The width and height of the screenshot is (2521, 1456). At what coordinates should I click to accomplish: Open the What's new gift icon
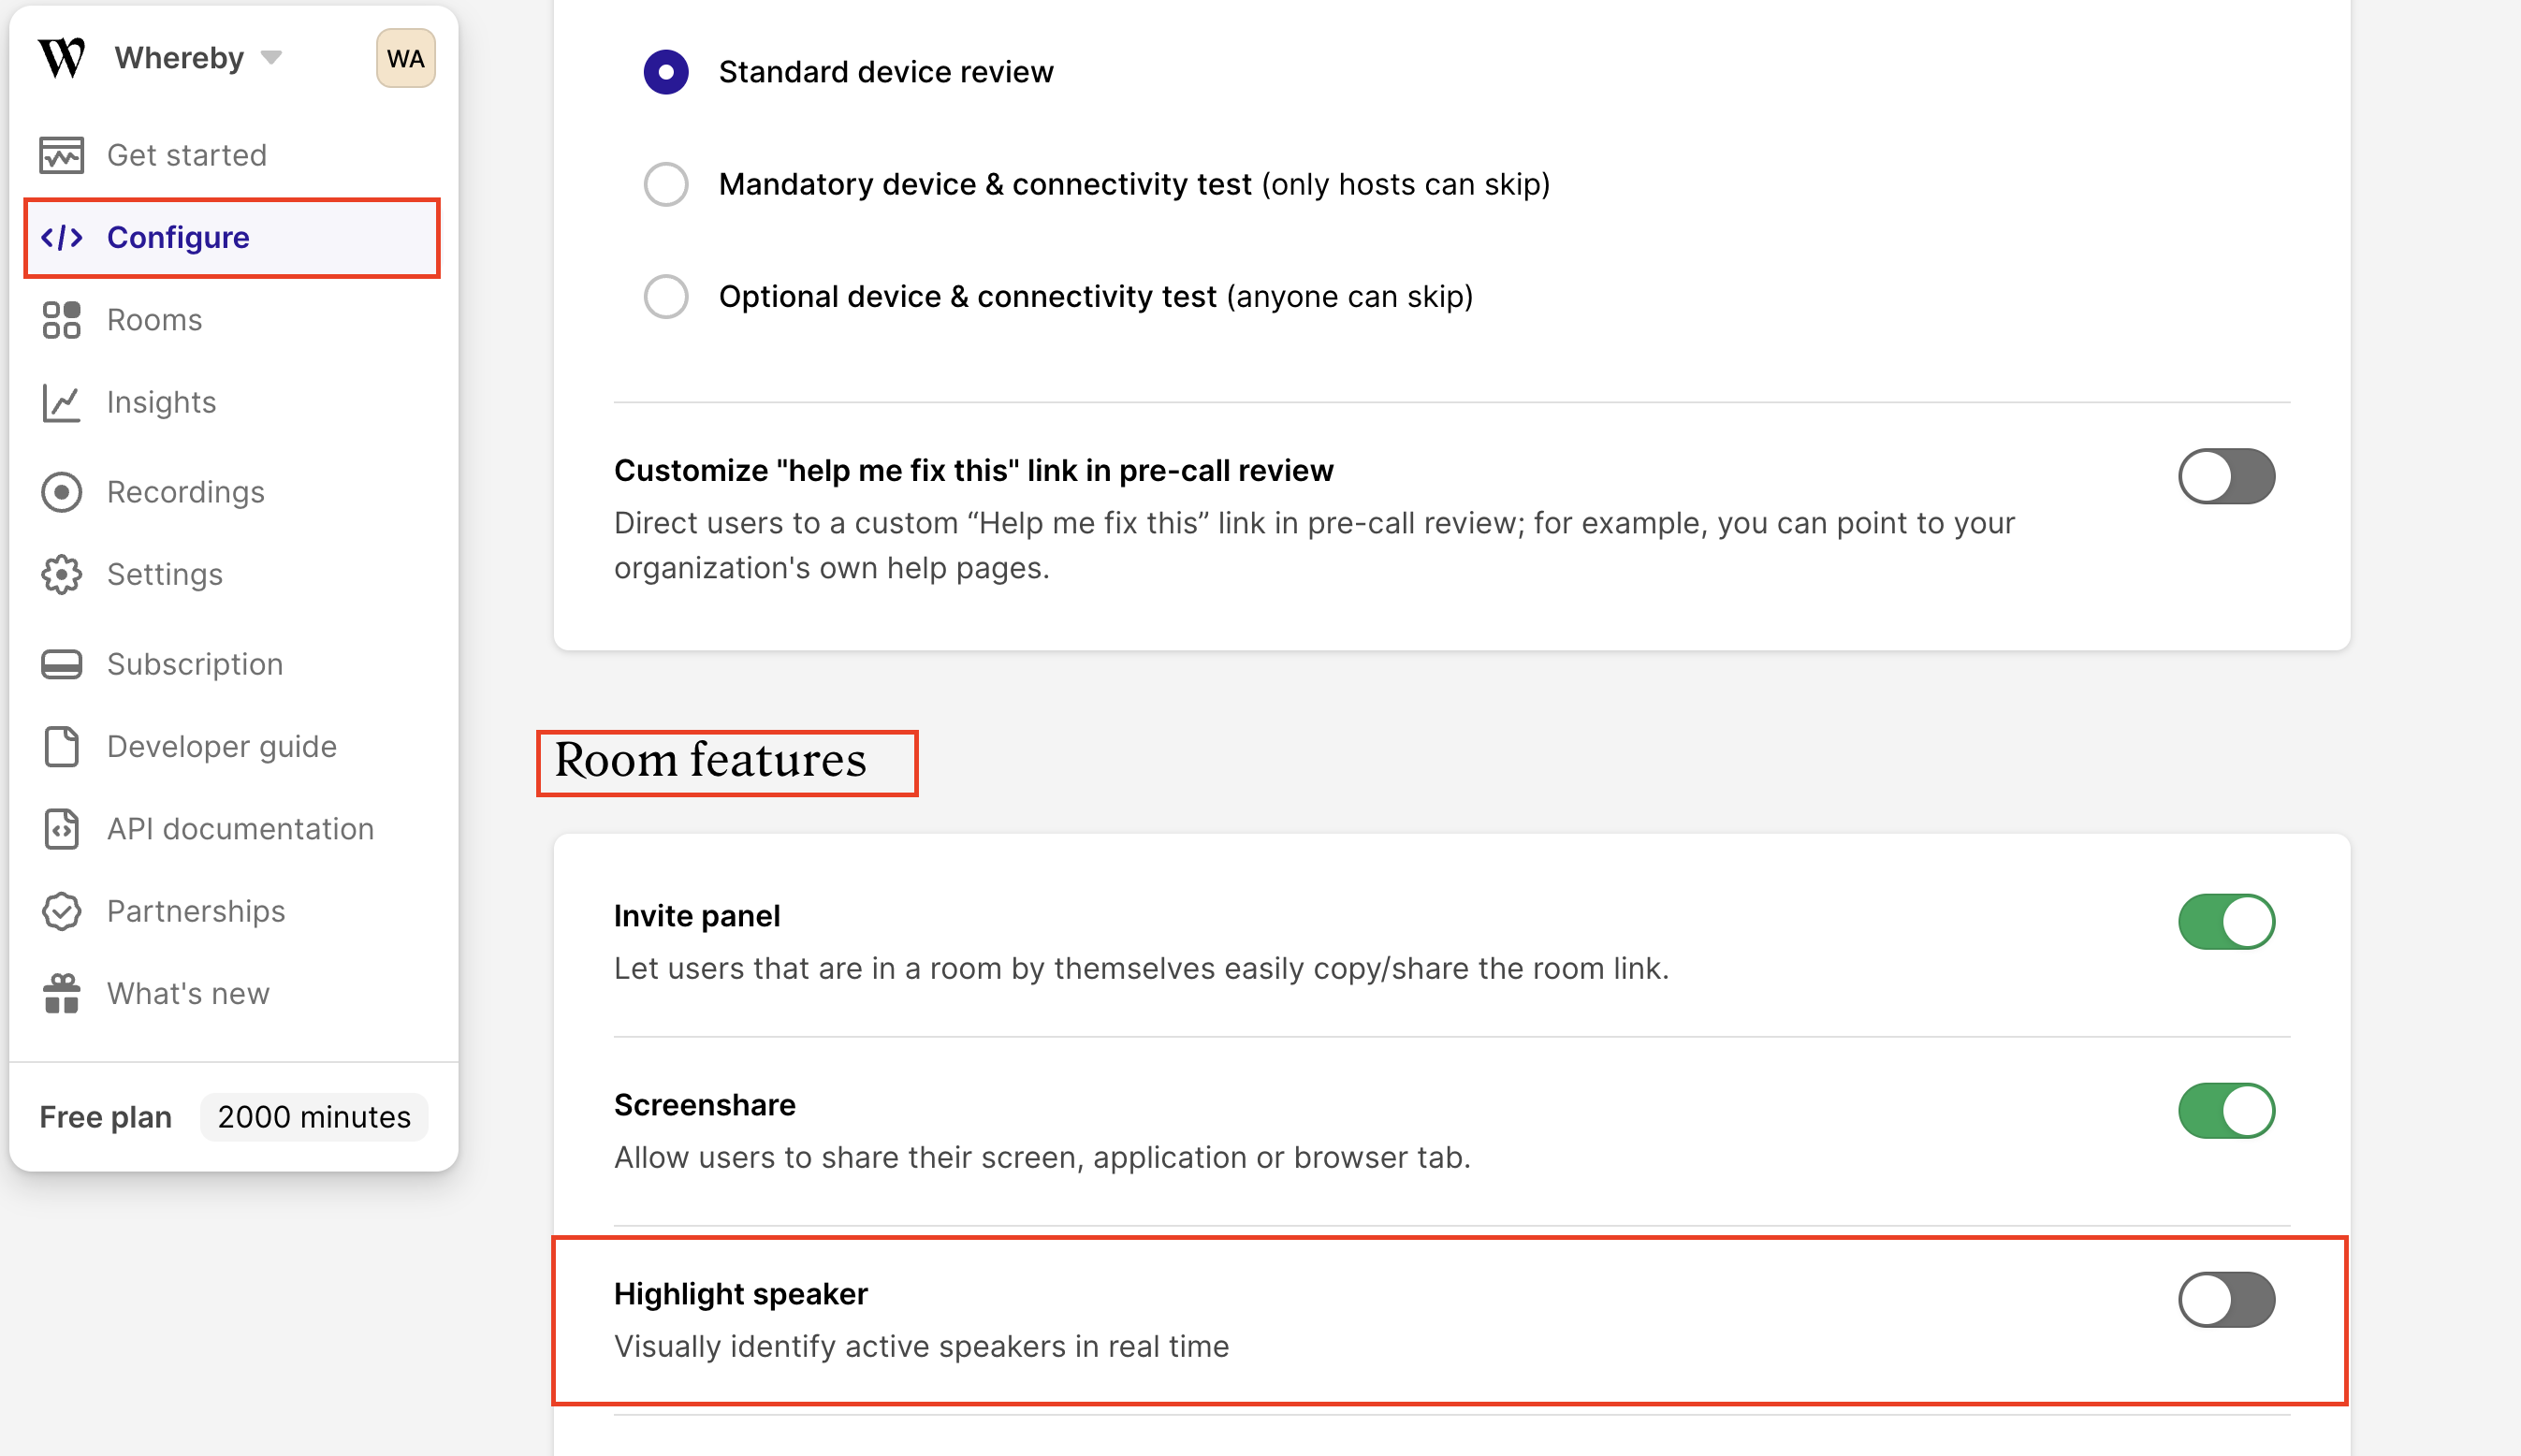[62, 993]
